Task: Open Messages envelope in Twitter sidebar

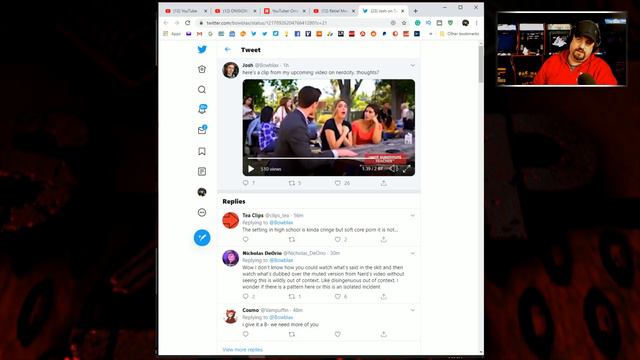Action: 202,130
